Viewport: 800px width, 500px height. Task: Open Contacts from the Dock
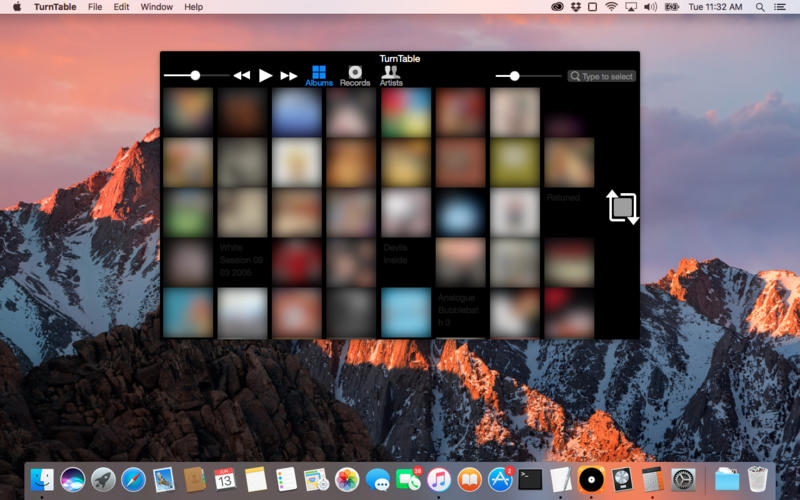coord(194,480)
